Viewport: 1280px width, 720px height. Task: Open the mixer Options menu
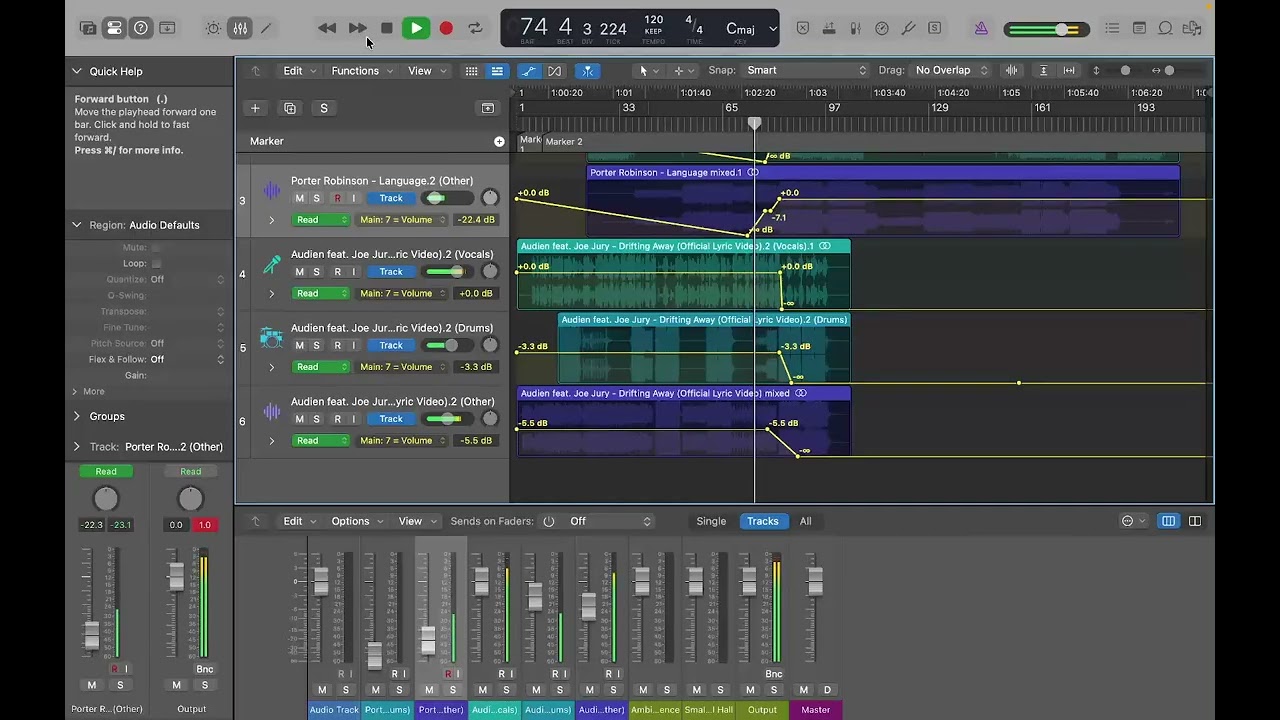[357, 521]
